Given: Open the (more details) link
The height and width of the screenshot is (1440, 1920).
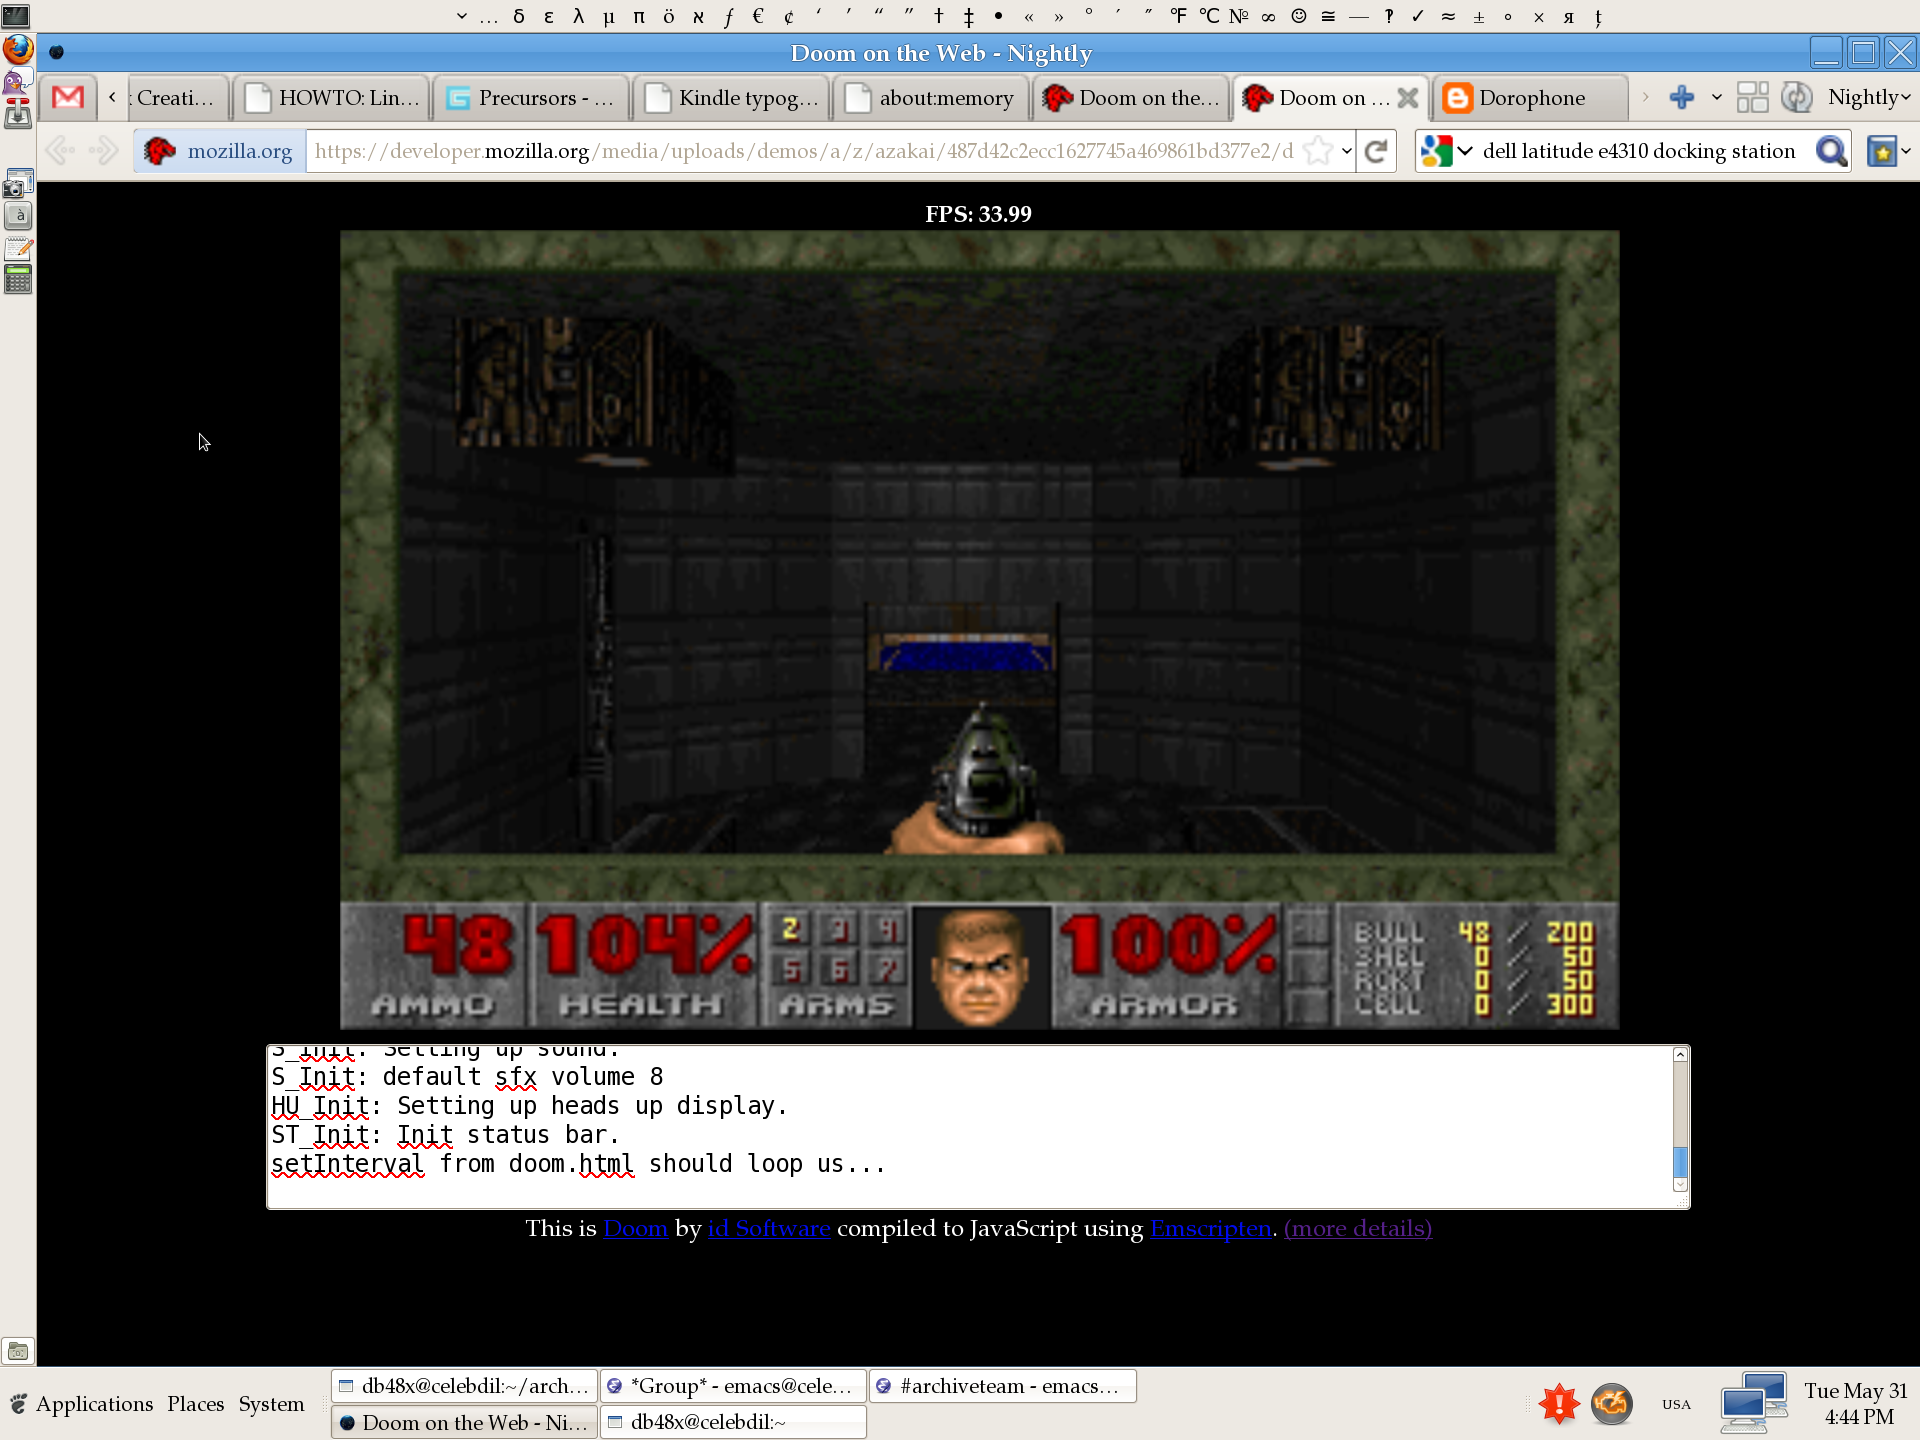Looking at the screenshot, I should [x=1357, y=1228].
